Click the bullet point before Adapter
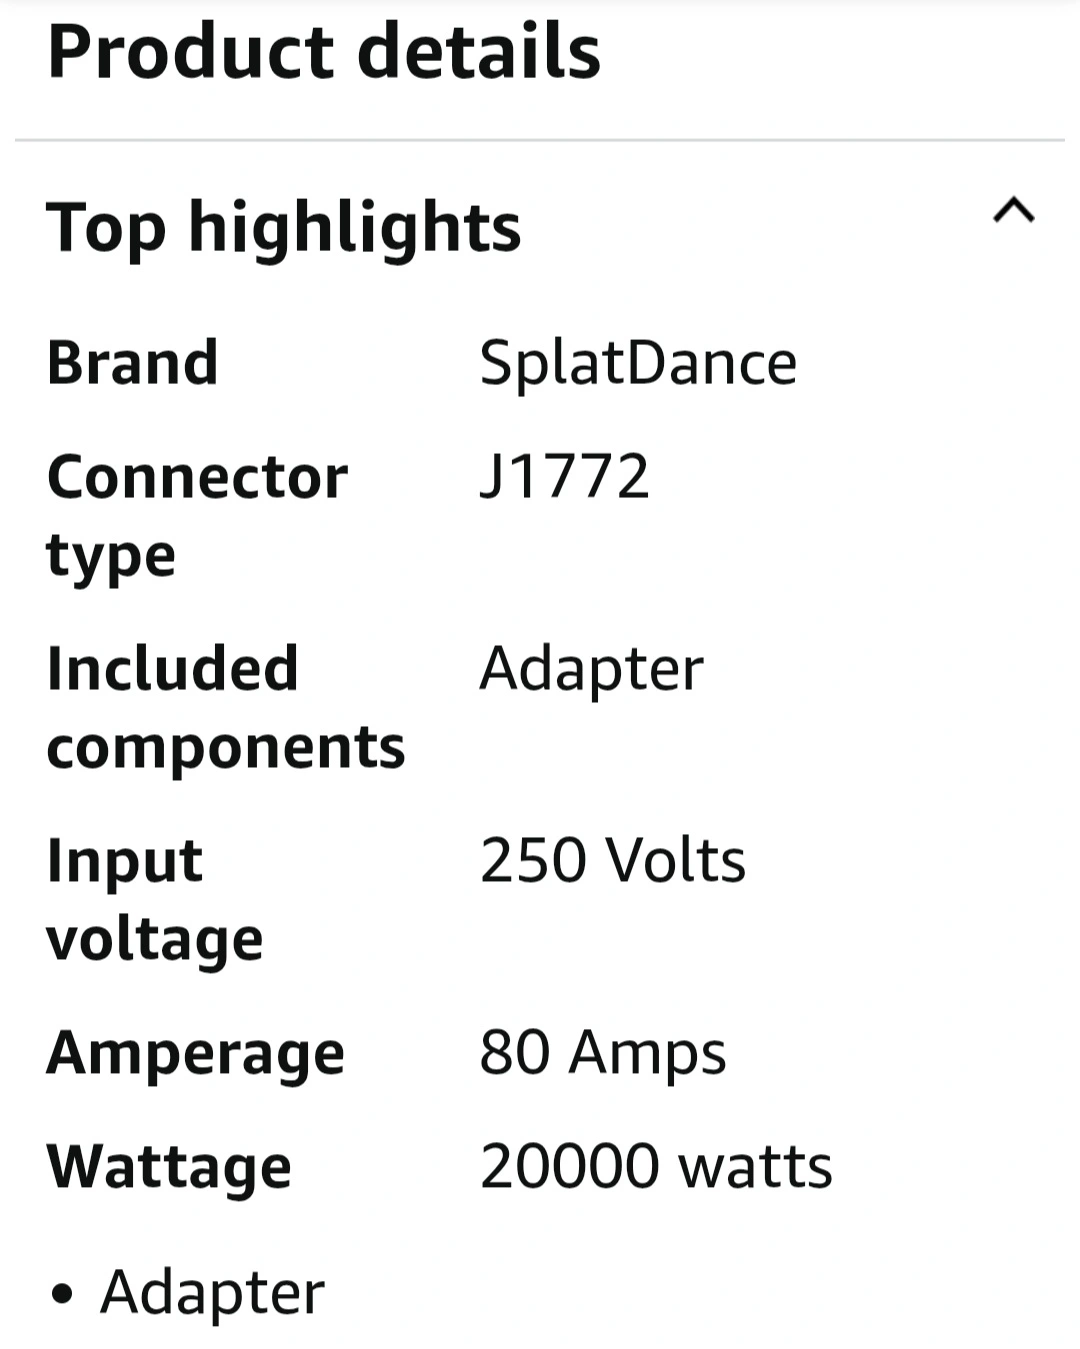Viewport: 1080px width, 1349px height. [x=63, y=1296]
